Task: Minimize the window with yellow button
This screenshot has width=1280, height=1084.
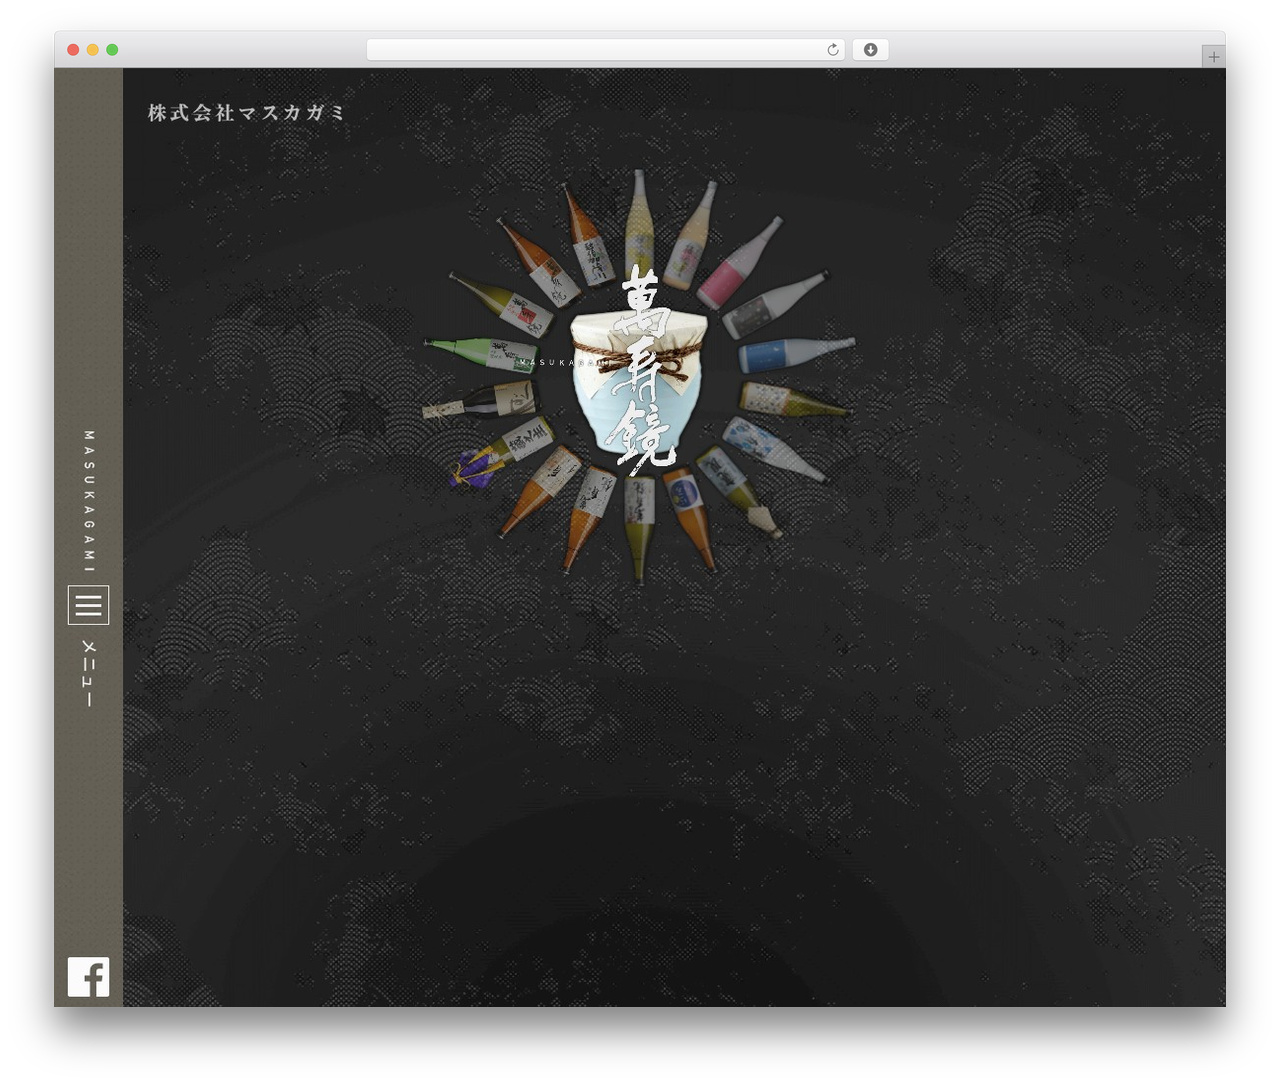Action: pyautogui.click(x=92, y=50)
